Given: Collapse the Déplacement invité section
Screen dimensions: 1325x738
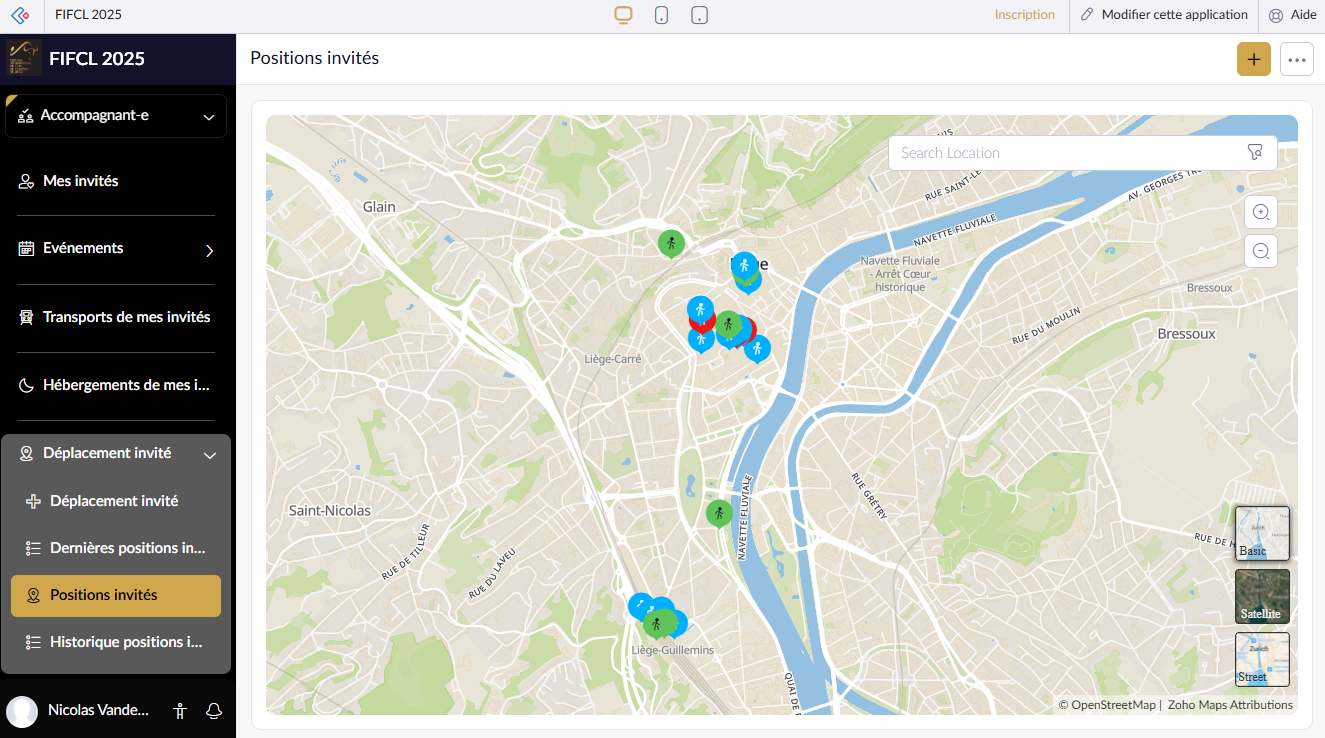Looking at the screenshot, I should pyautogui.click(x=209, y=455).
